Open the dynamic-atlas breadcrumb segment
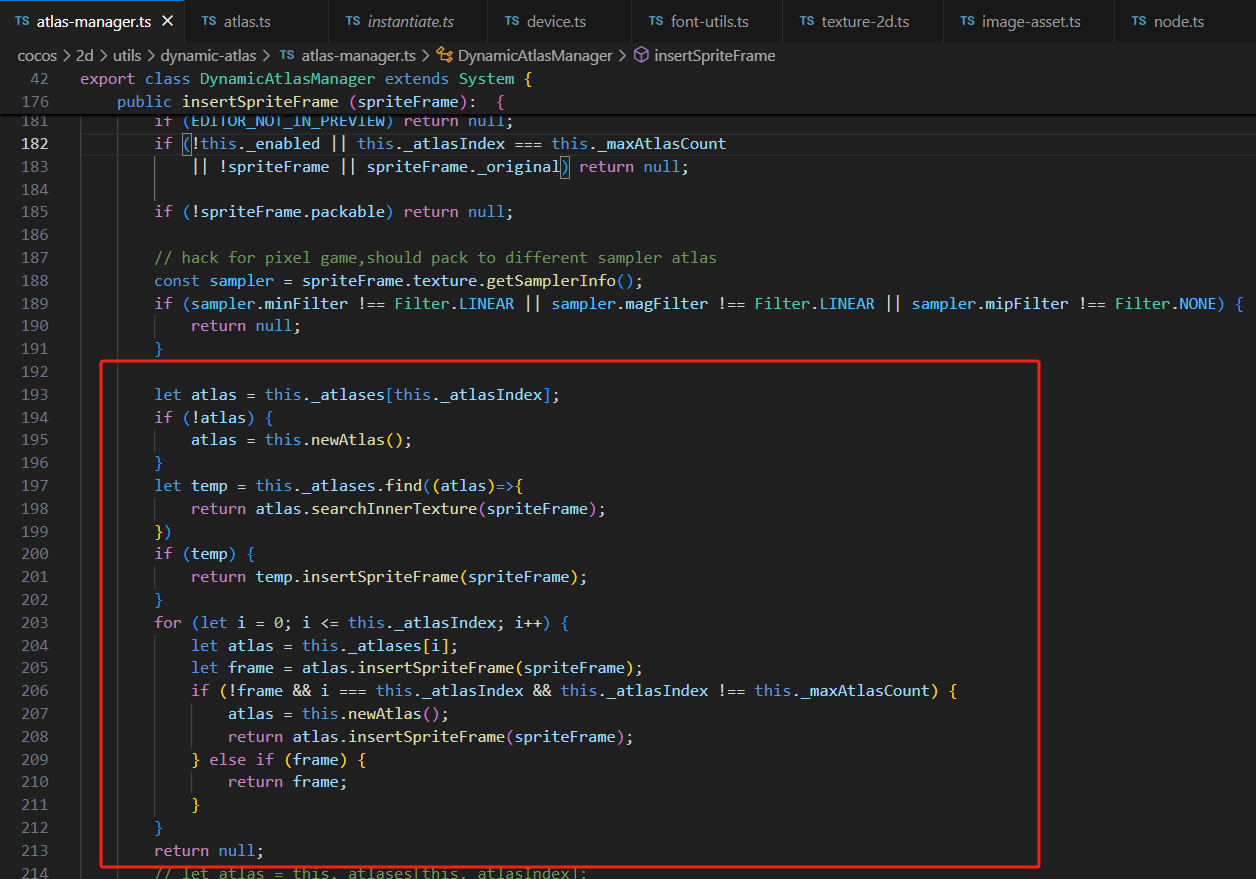Image resolution: width=1256 pixels, height=879 pixels. click(208, 56)
